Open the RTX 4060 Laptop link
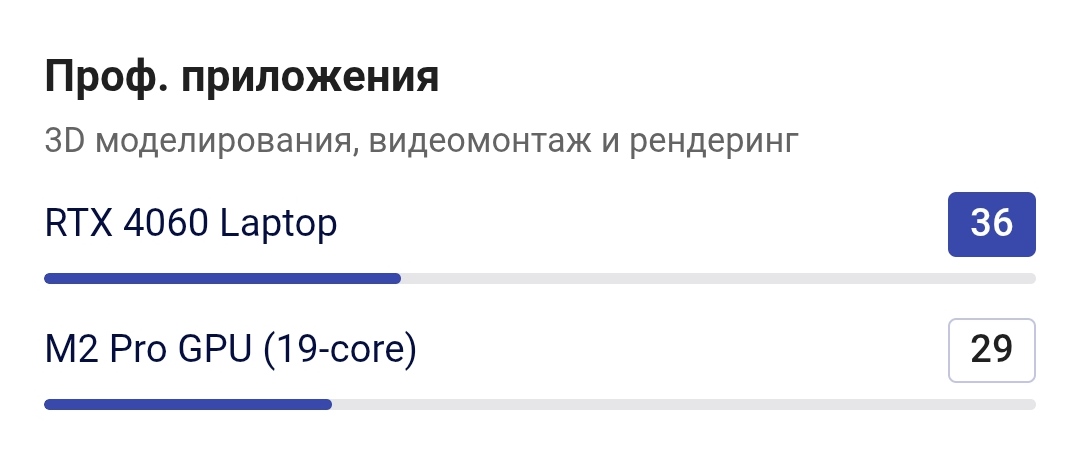Image resolution: width=1080 pixels, height=465 pixels. pos(191,224)
